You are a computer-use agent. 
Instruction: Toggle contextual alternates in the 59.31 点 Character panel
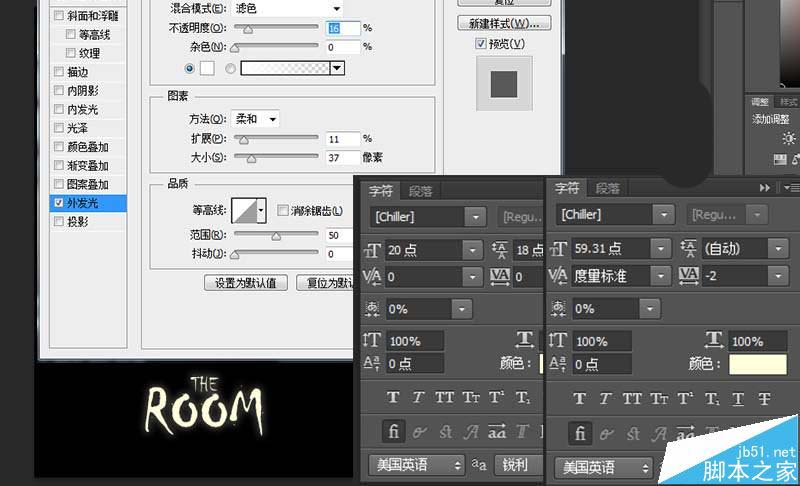pyautogui.click(x=607, y=434)
